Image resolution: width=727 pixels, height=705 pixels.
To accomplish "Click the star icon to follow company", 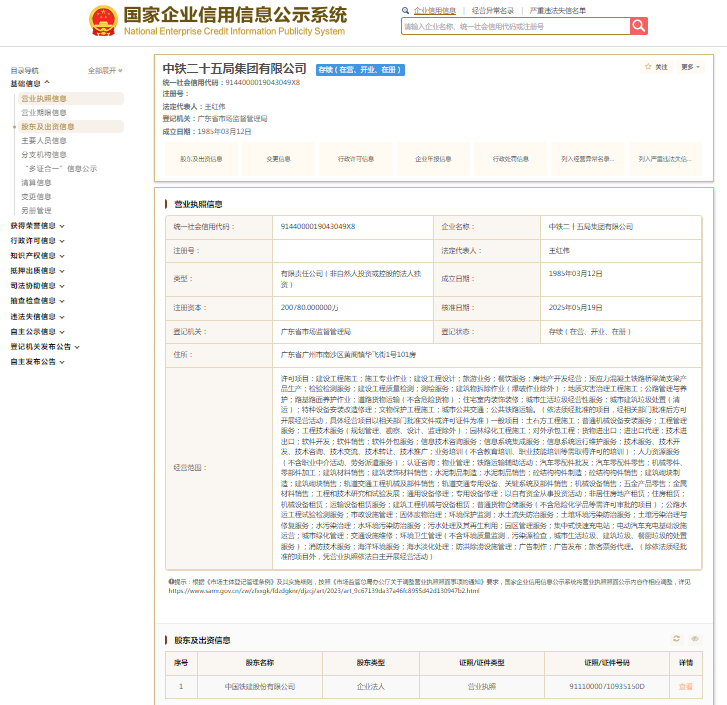I will (648, 67).
